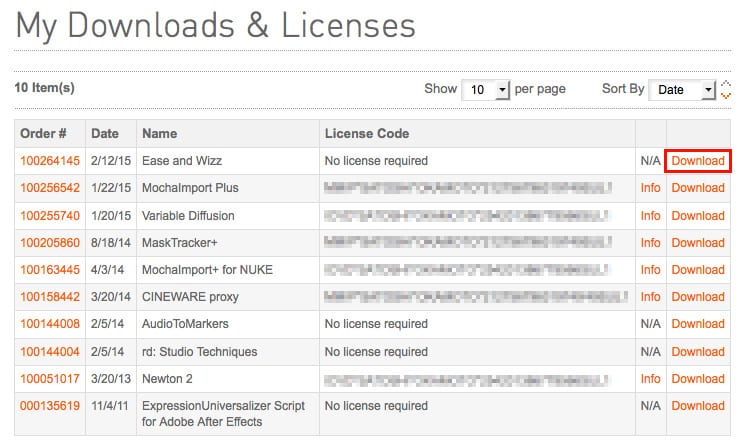Open order number 100163445
This screenshot has width=741, height=448.
tap(50, 269)
